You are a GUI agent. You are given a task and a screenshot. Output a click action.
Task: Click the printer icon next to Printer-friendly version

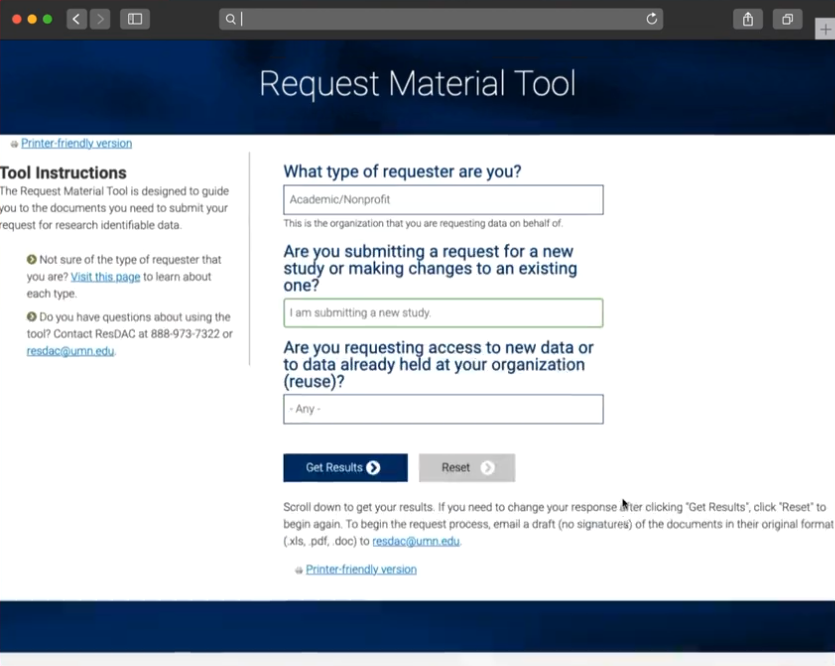13,143
